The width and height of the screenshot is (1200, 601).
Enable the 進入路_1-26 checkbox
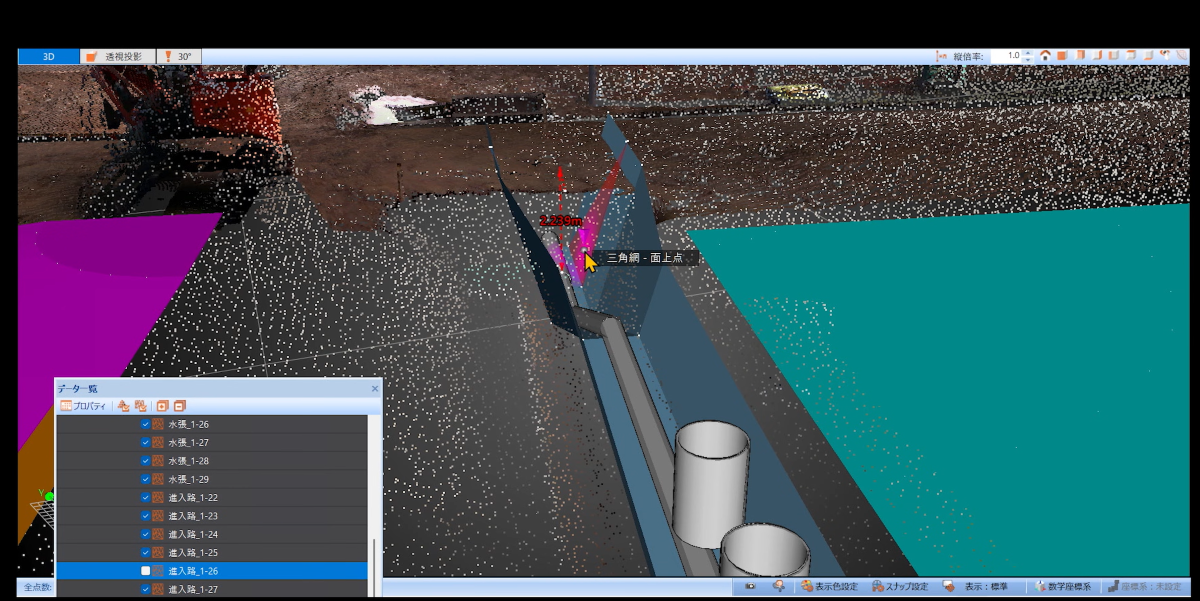(145, 571)
